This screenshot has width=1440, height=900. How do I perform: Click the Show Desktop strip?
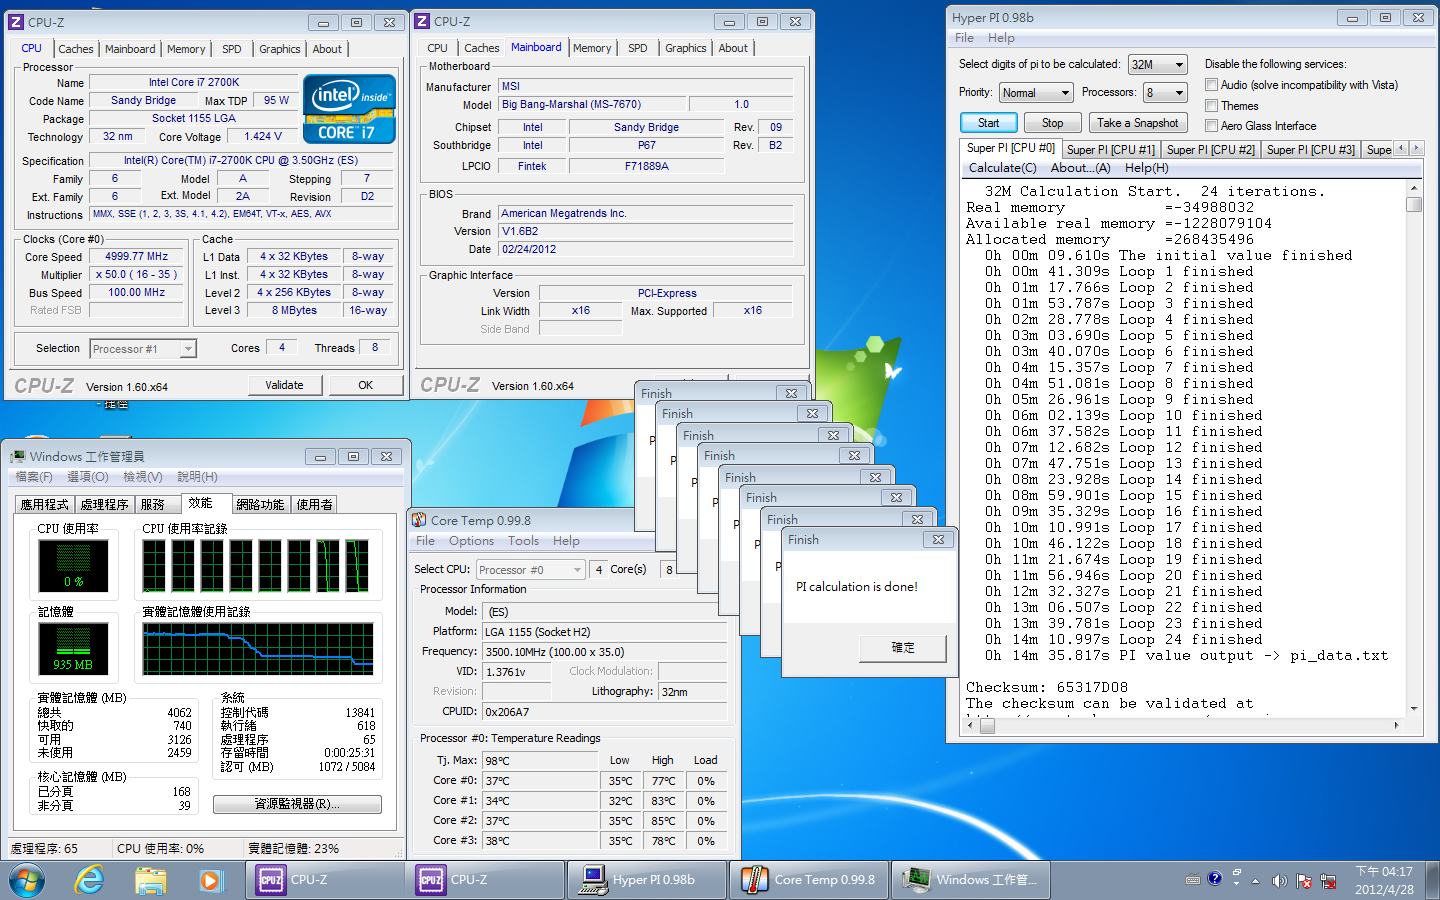1433,880
